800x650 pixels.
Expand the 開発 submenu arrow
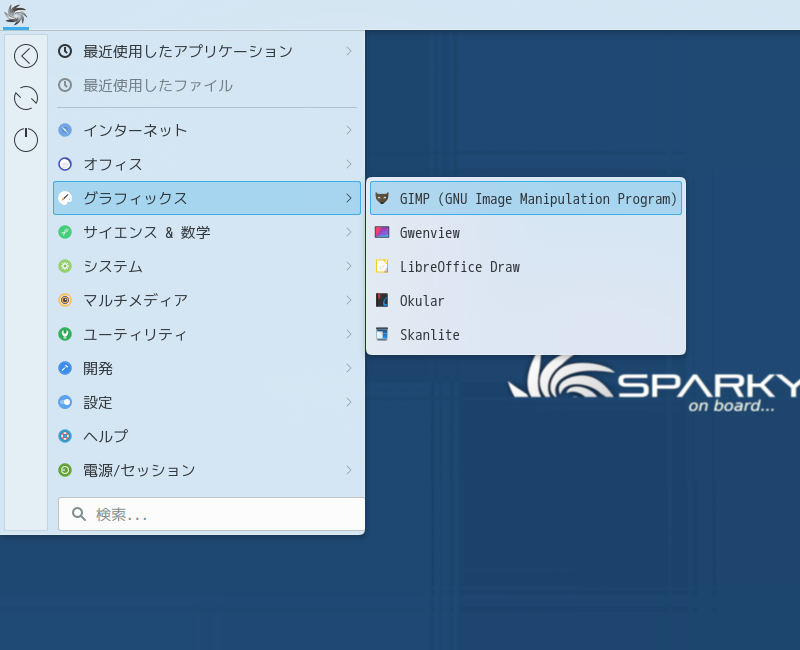click(349, 368)
